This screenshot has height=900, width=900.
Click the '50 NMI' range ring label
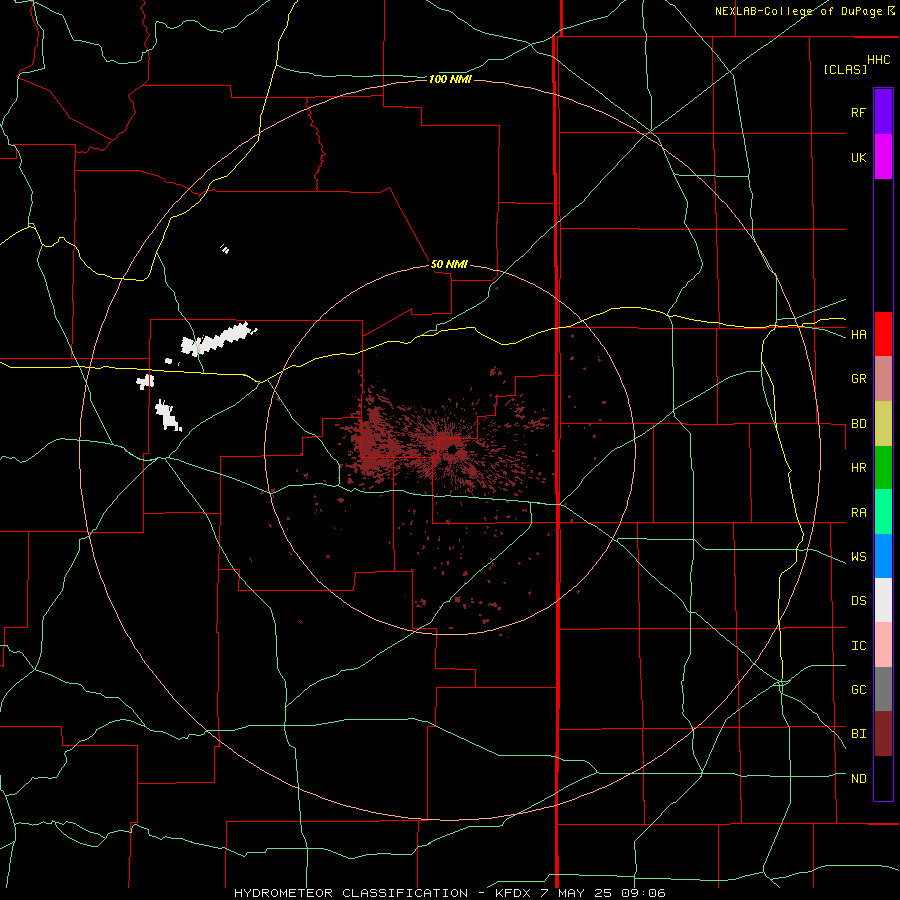[x=449, y=264]
